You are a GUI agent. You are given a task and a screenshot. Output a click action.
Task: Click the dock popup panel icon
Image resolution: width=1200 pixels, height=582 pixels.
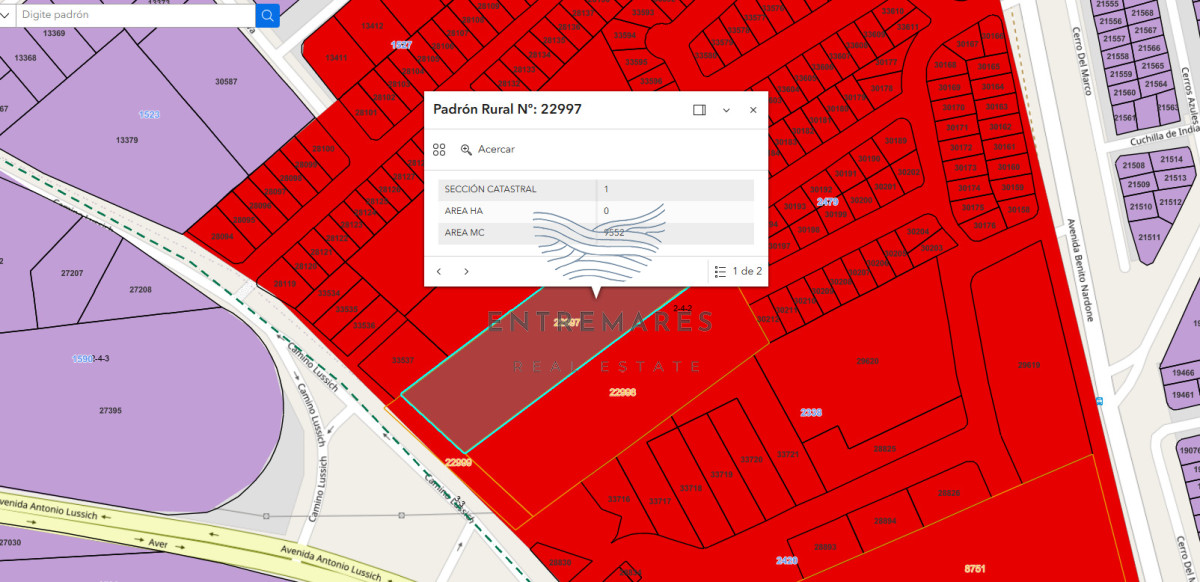(700, 110)
